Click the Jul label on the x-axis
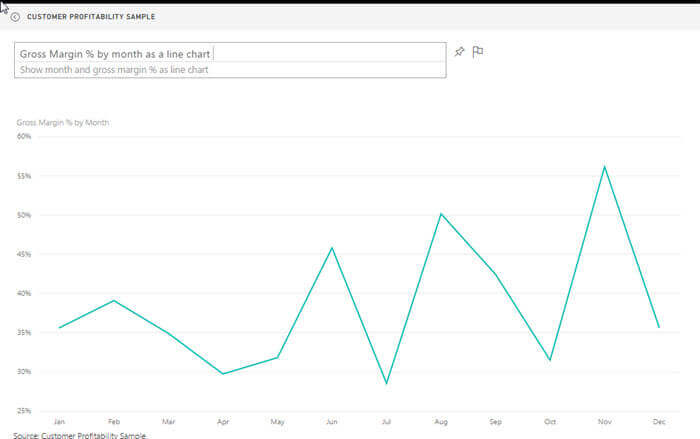The height and width of the screenshot is (439, 700). pos(386,422)
